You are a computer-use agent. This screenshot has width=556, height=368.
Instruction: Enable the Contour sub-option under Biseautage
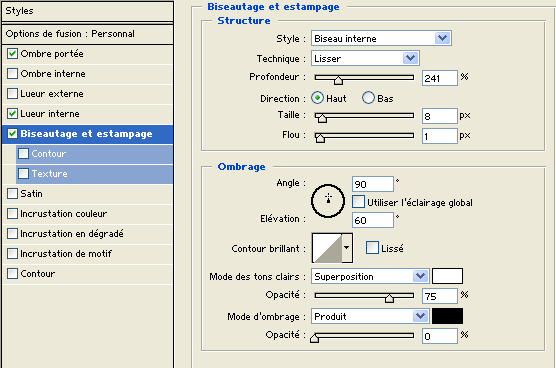coord(23,154)
